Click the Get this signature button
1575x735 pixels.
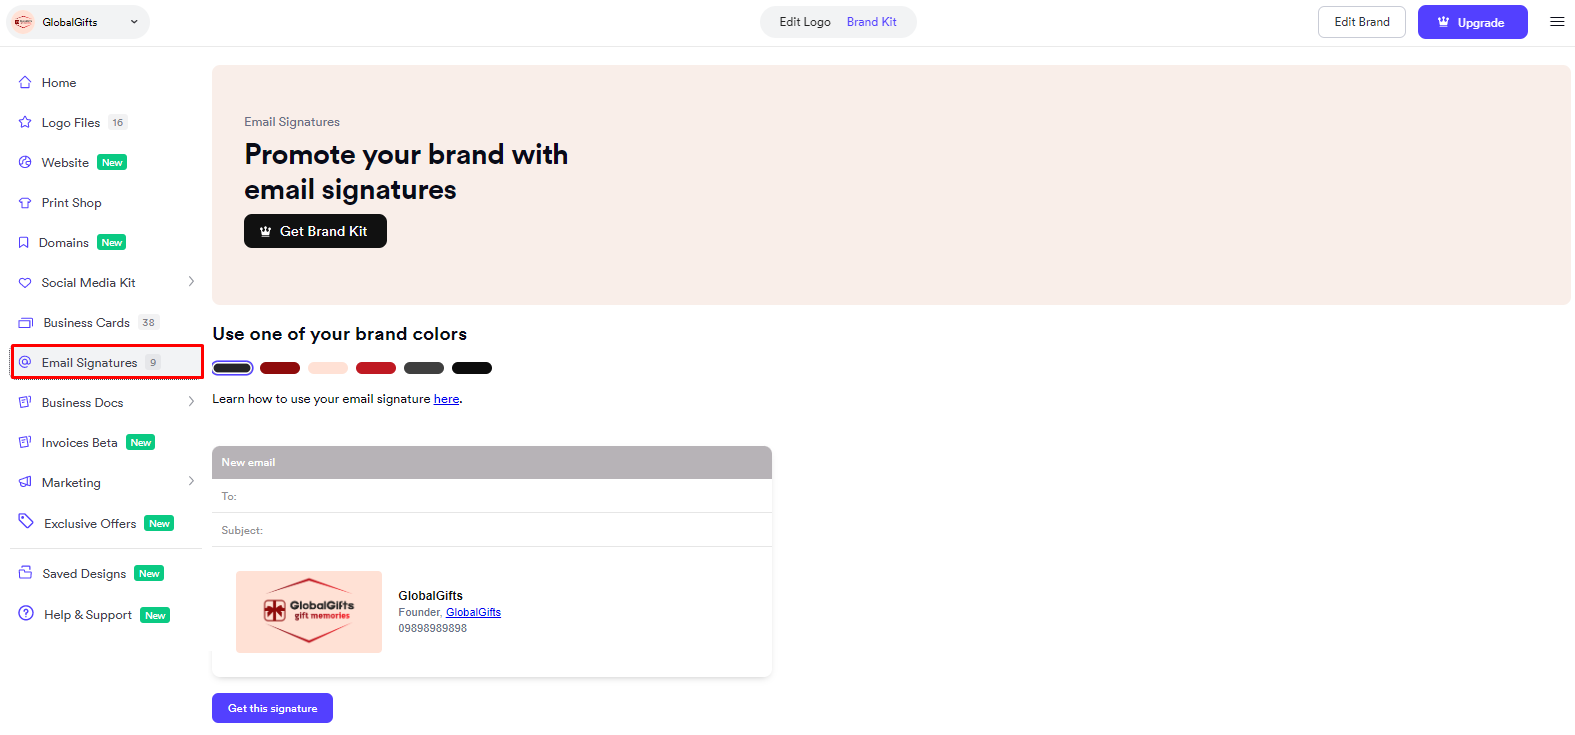click(x=272, y=708)
